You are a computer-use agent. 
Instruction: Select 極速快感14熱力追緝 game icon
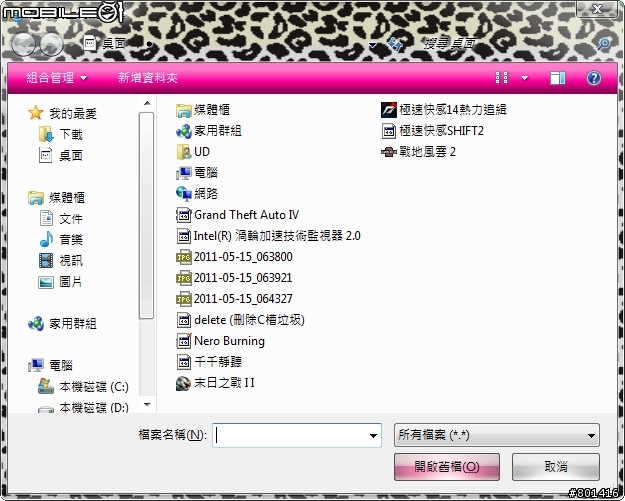[389, 110]
